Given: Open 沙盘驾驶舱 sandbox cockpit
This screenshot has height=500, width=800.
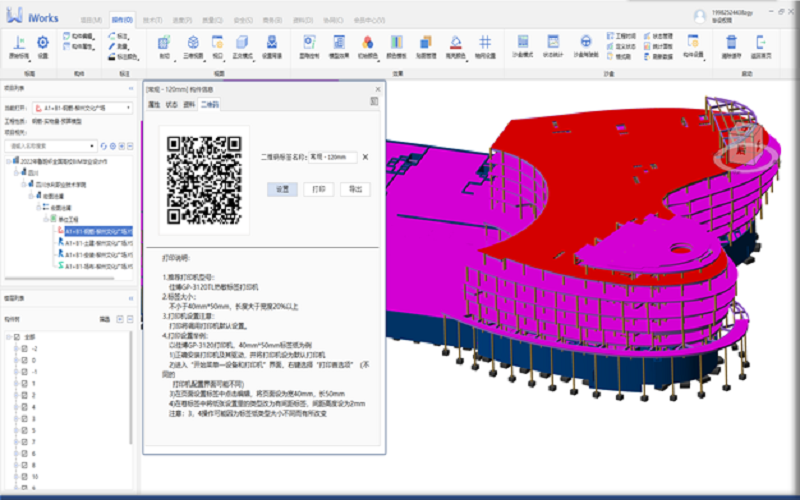Looking at the screenshot, I should click(586, 45).
